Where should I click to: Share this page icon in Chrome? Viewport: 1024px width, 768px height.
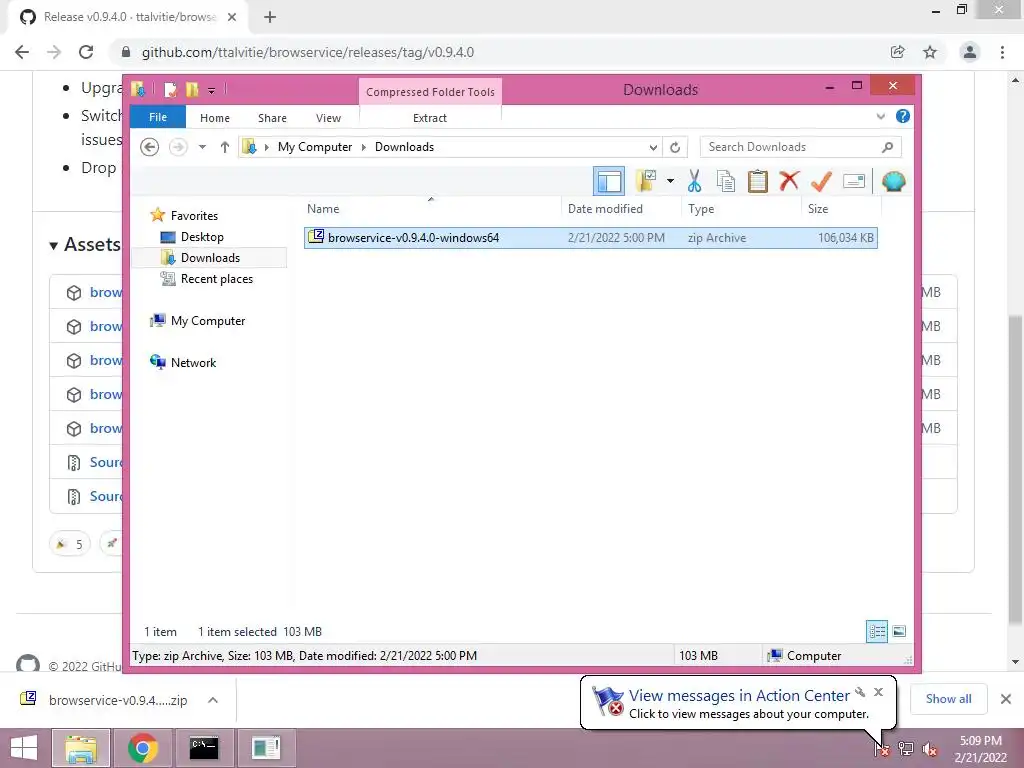pos(897,52)
